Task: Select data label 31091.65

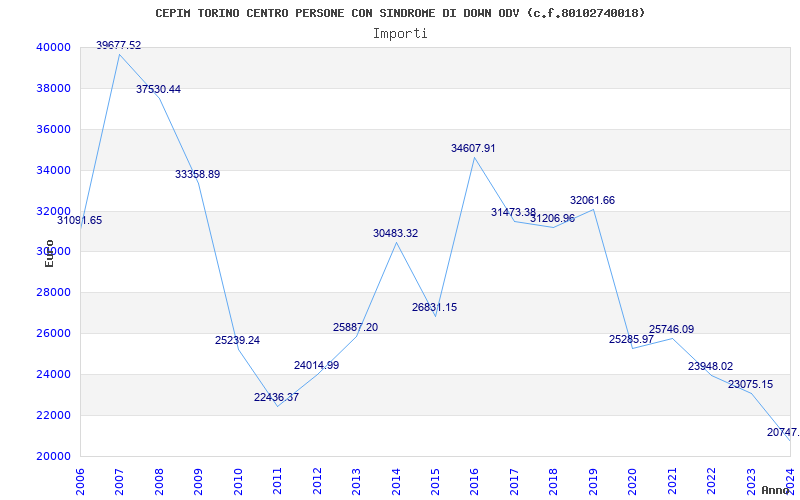Action: 80,221
